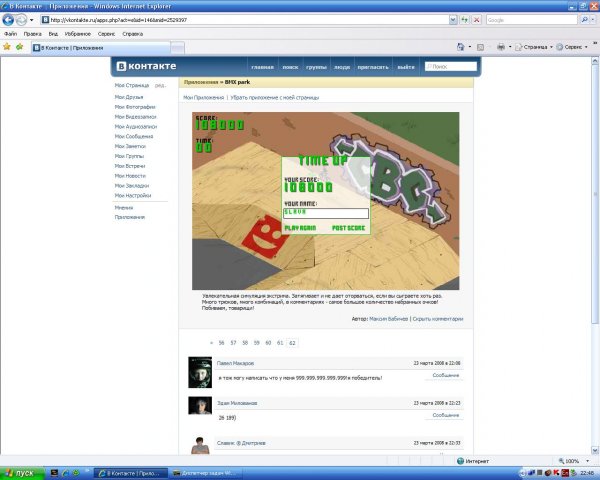Click POST SCORE in the game
600x480 pixels.
click(349, 228)
